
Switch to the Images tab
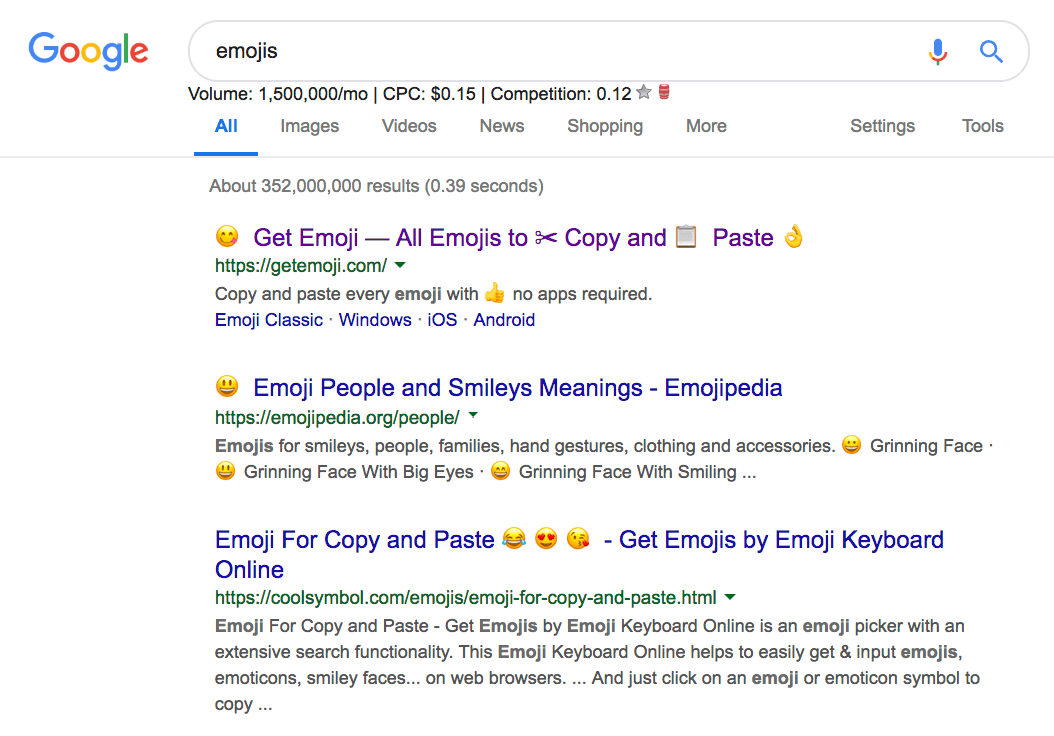tap(309, 126)
